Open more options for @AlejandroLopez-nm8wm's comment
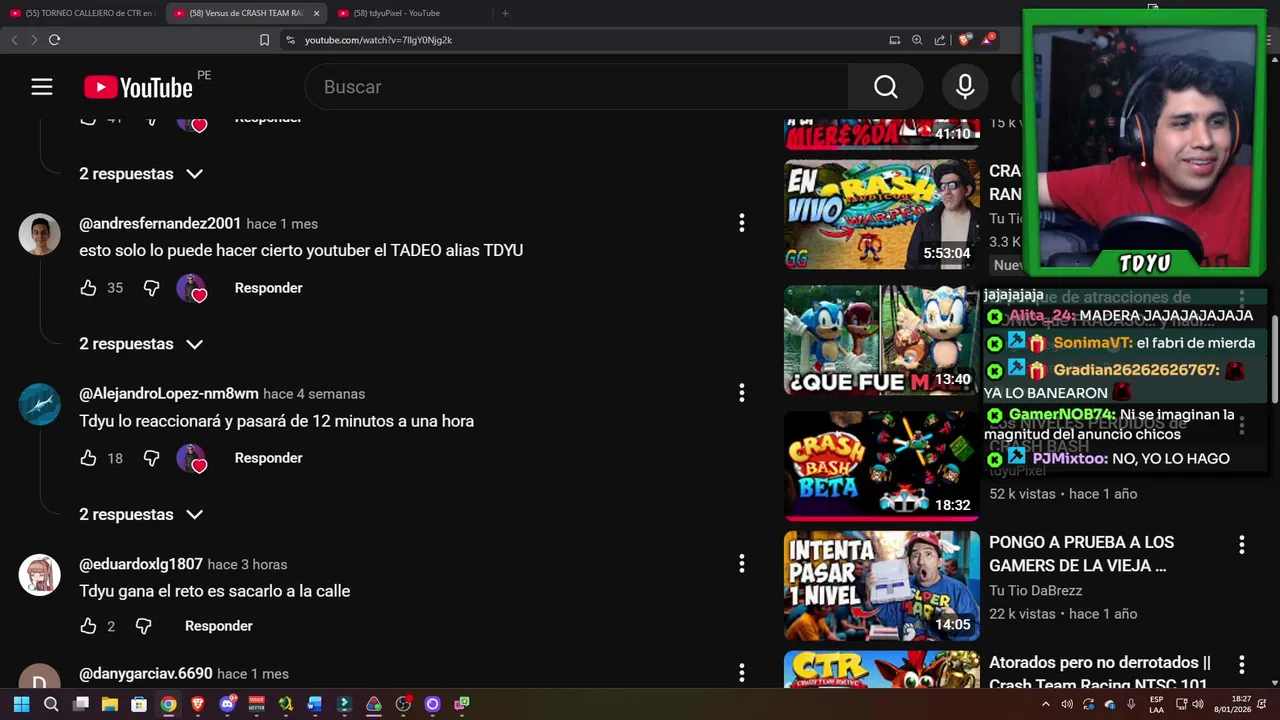The height and width of the screenshot is (720, 1280). (741, 393)
